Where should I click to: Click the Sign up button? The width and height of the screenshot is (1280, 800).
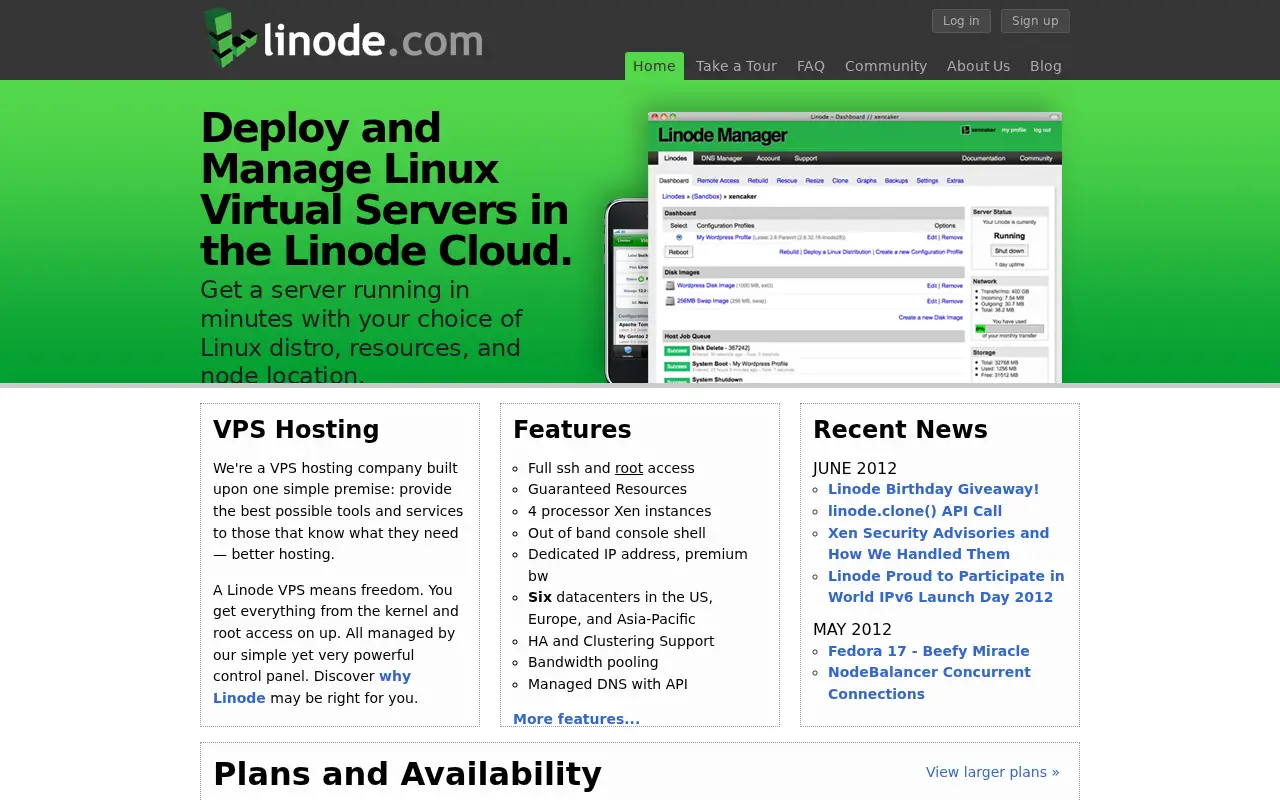pos(1035,21)
